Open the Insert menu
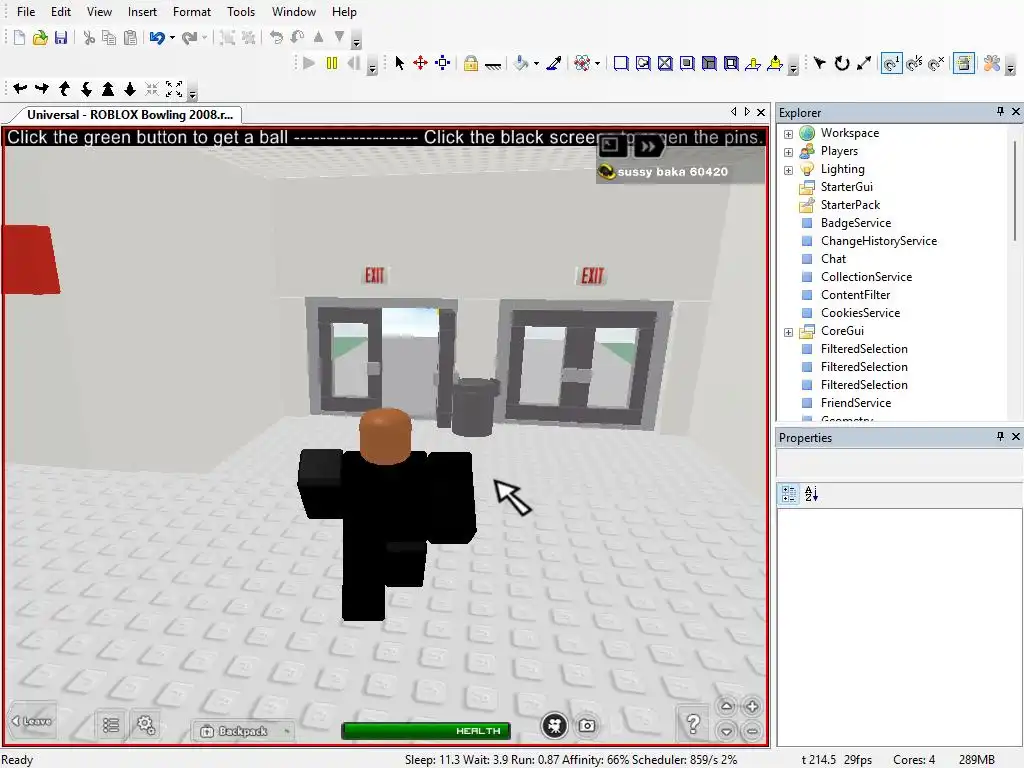The width and height of the screenshot is (1024, 768). click(142, 12)
